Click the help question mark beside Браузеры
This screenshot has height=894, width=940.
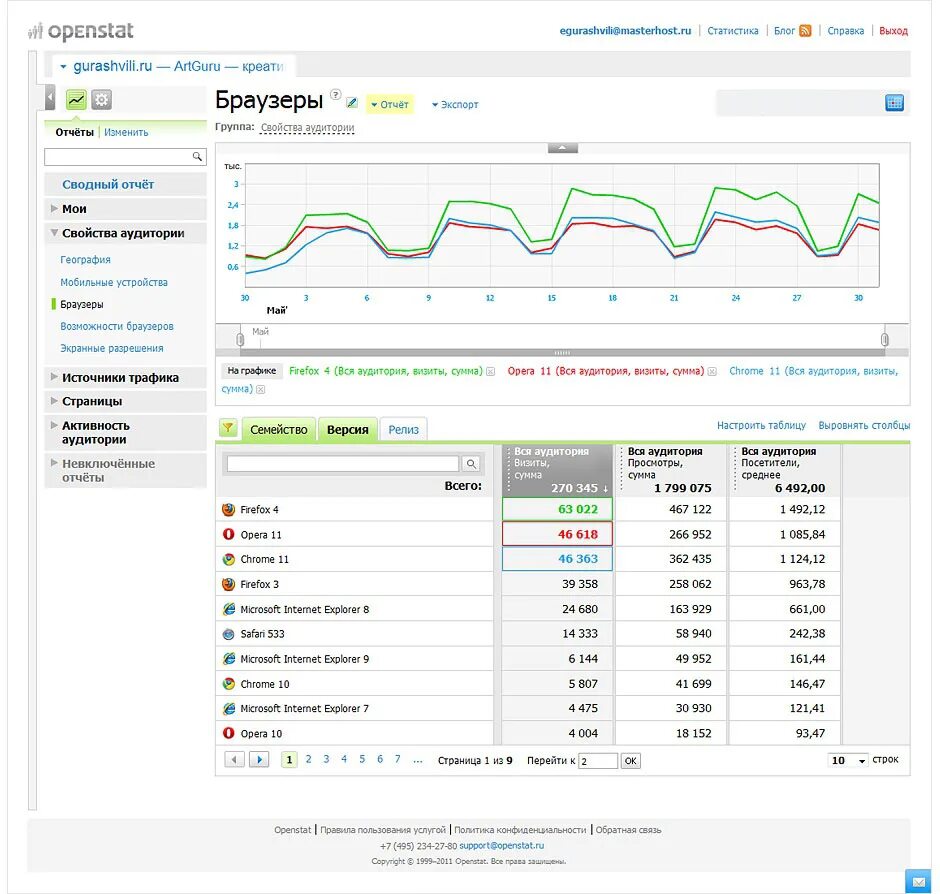click(x=336, y=94)
